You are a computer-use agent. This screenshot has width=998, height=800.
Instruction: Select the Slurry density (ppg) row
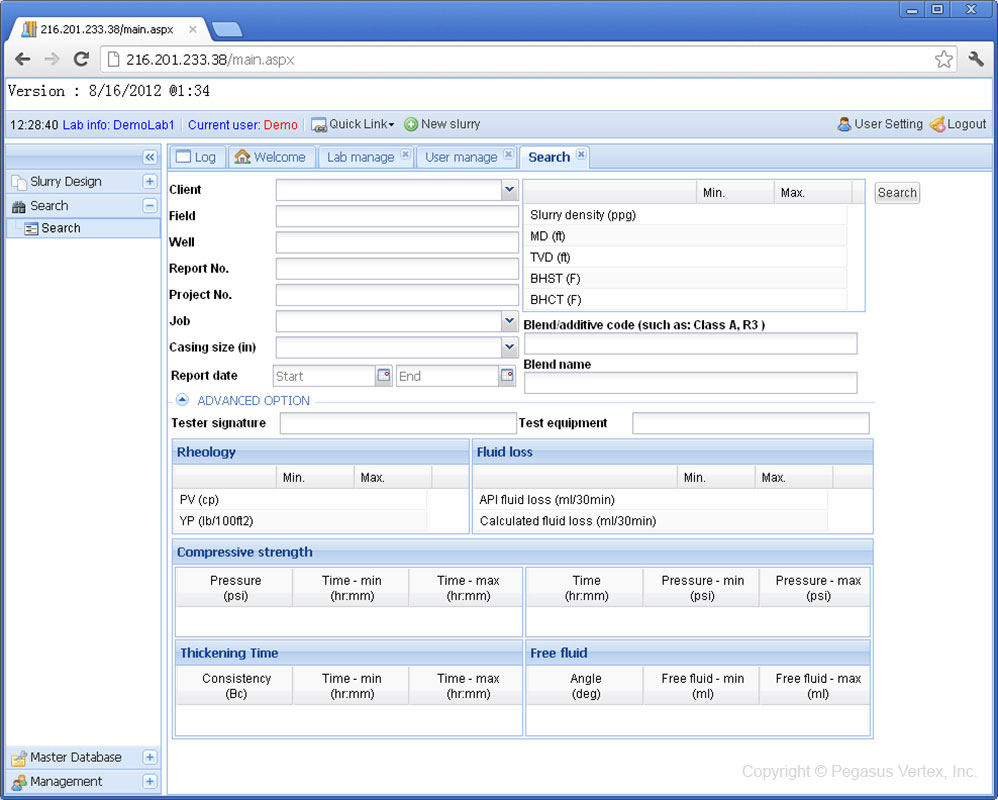685,215
